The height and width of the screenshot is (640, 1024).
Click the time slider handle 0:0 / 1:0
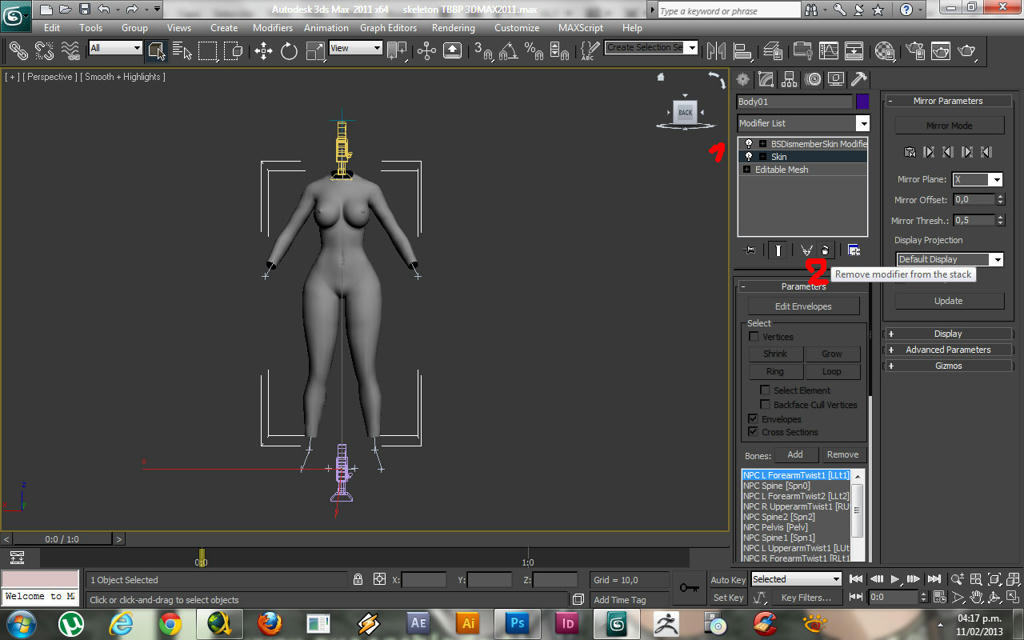click(62, 539)
